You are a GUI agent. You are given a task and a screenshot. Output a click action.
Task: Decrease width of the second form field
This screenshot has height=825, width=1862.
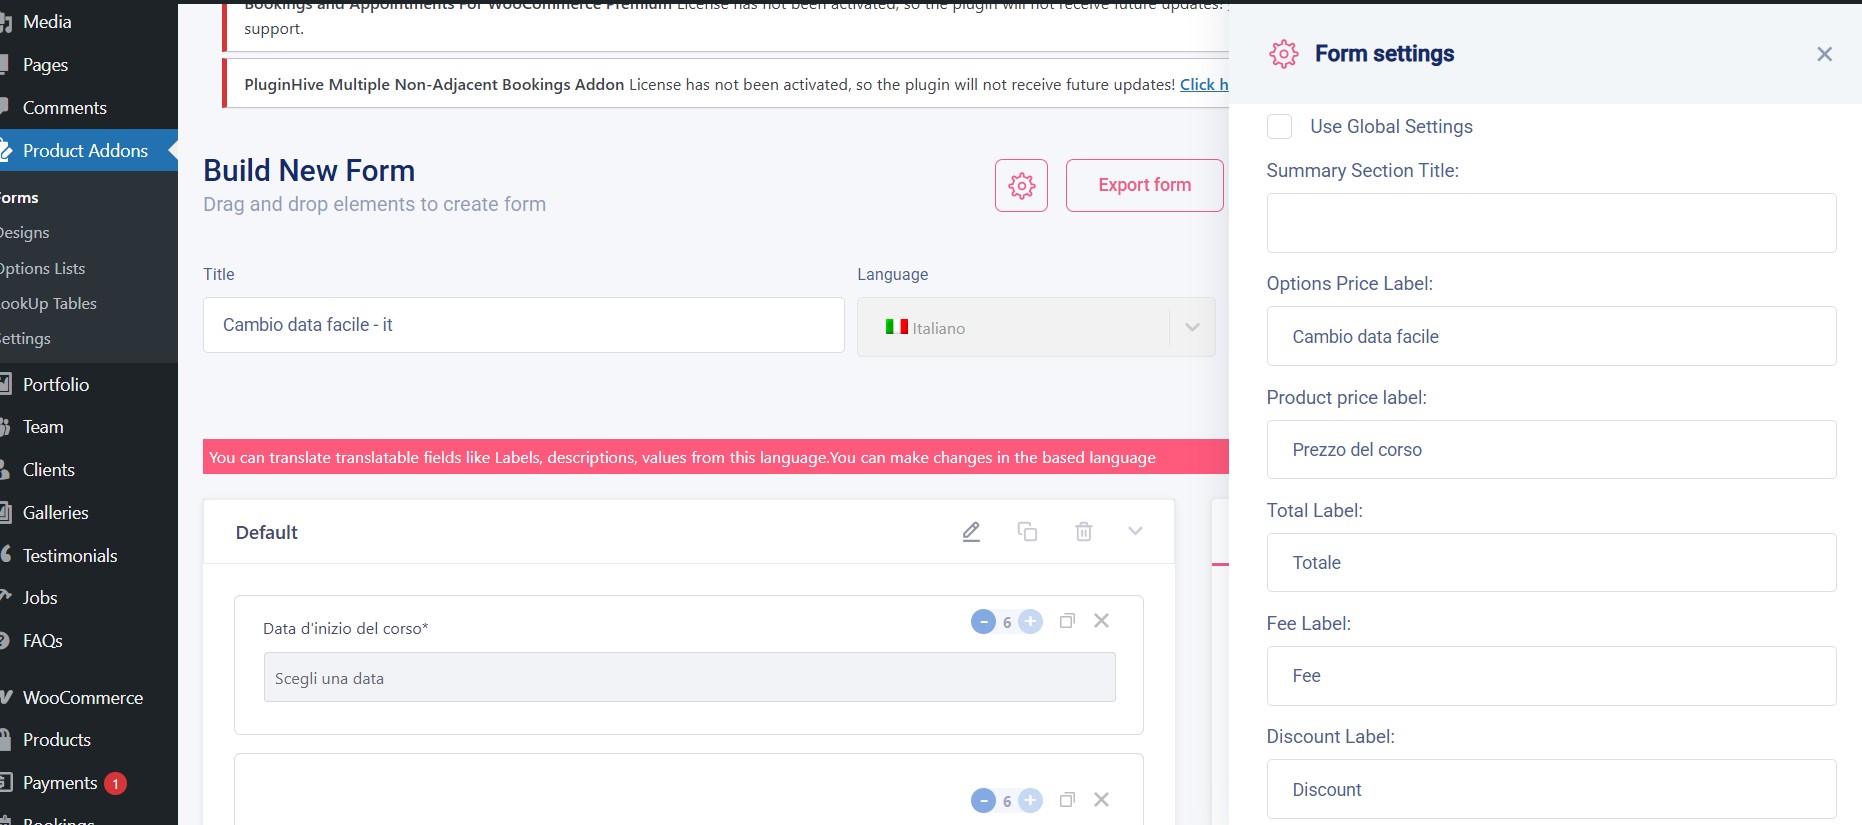(983, 801)
